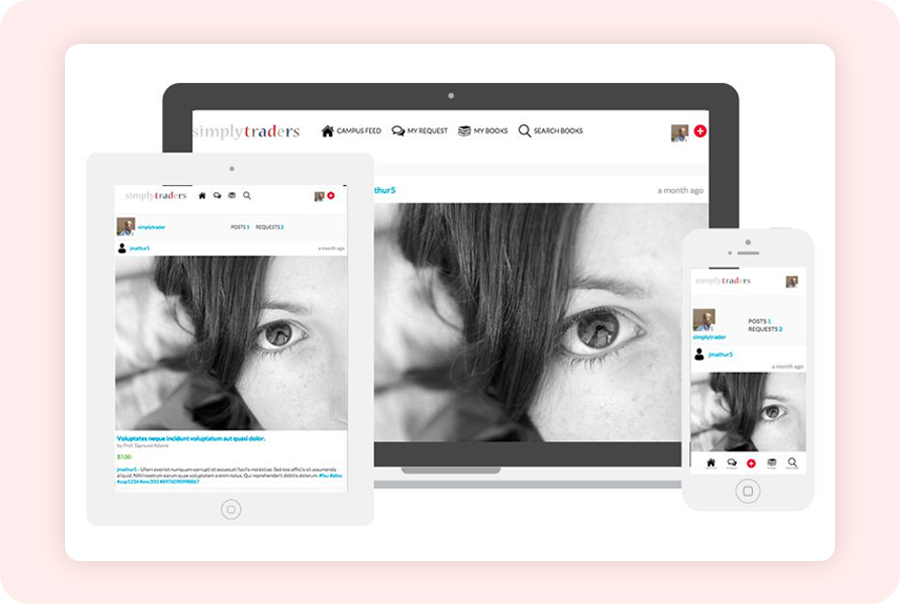The image size is (900, 604).
Task: Open Search Books in the laptop navbar
Action: pyautogui.click(x=550, y=131)
